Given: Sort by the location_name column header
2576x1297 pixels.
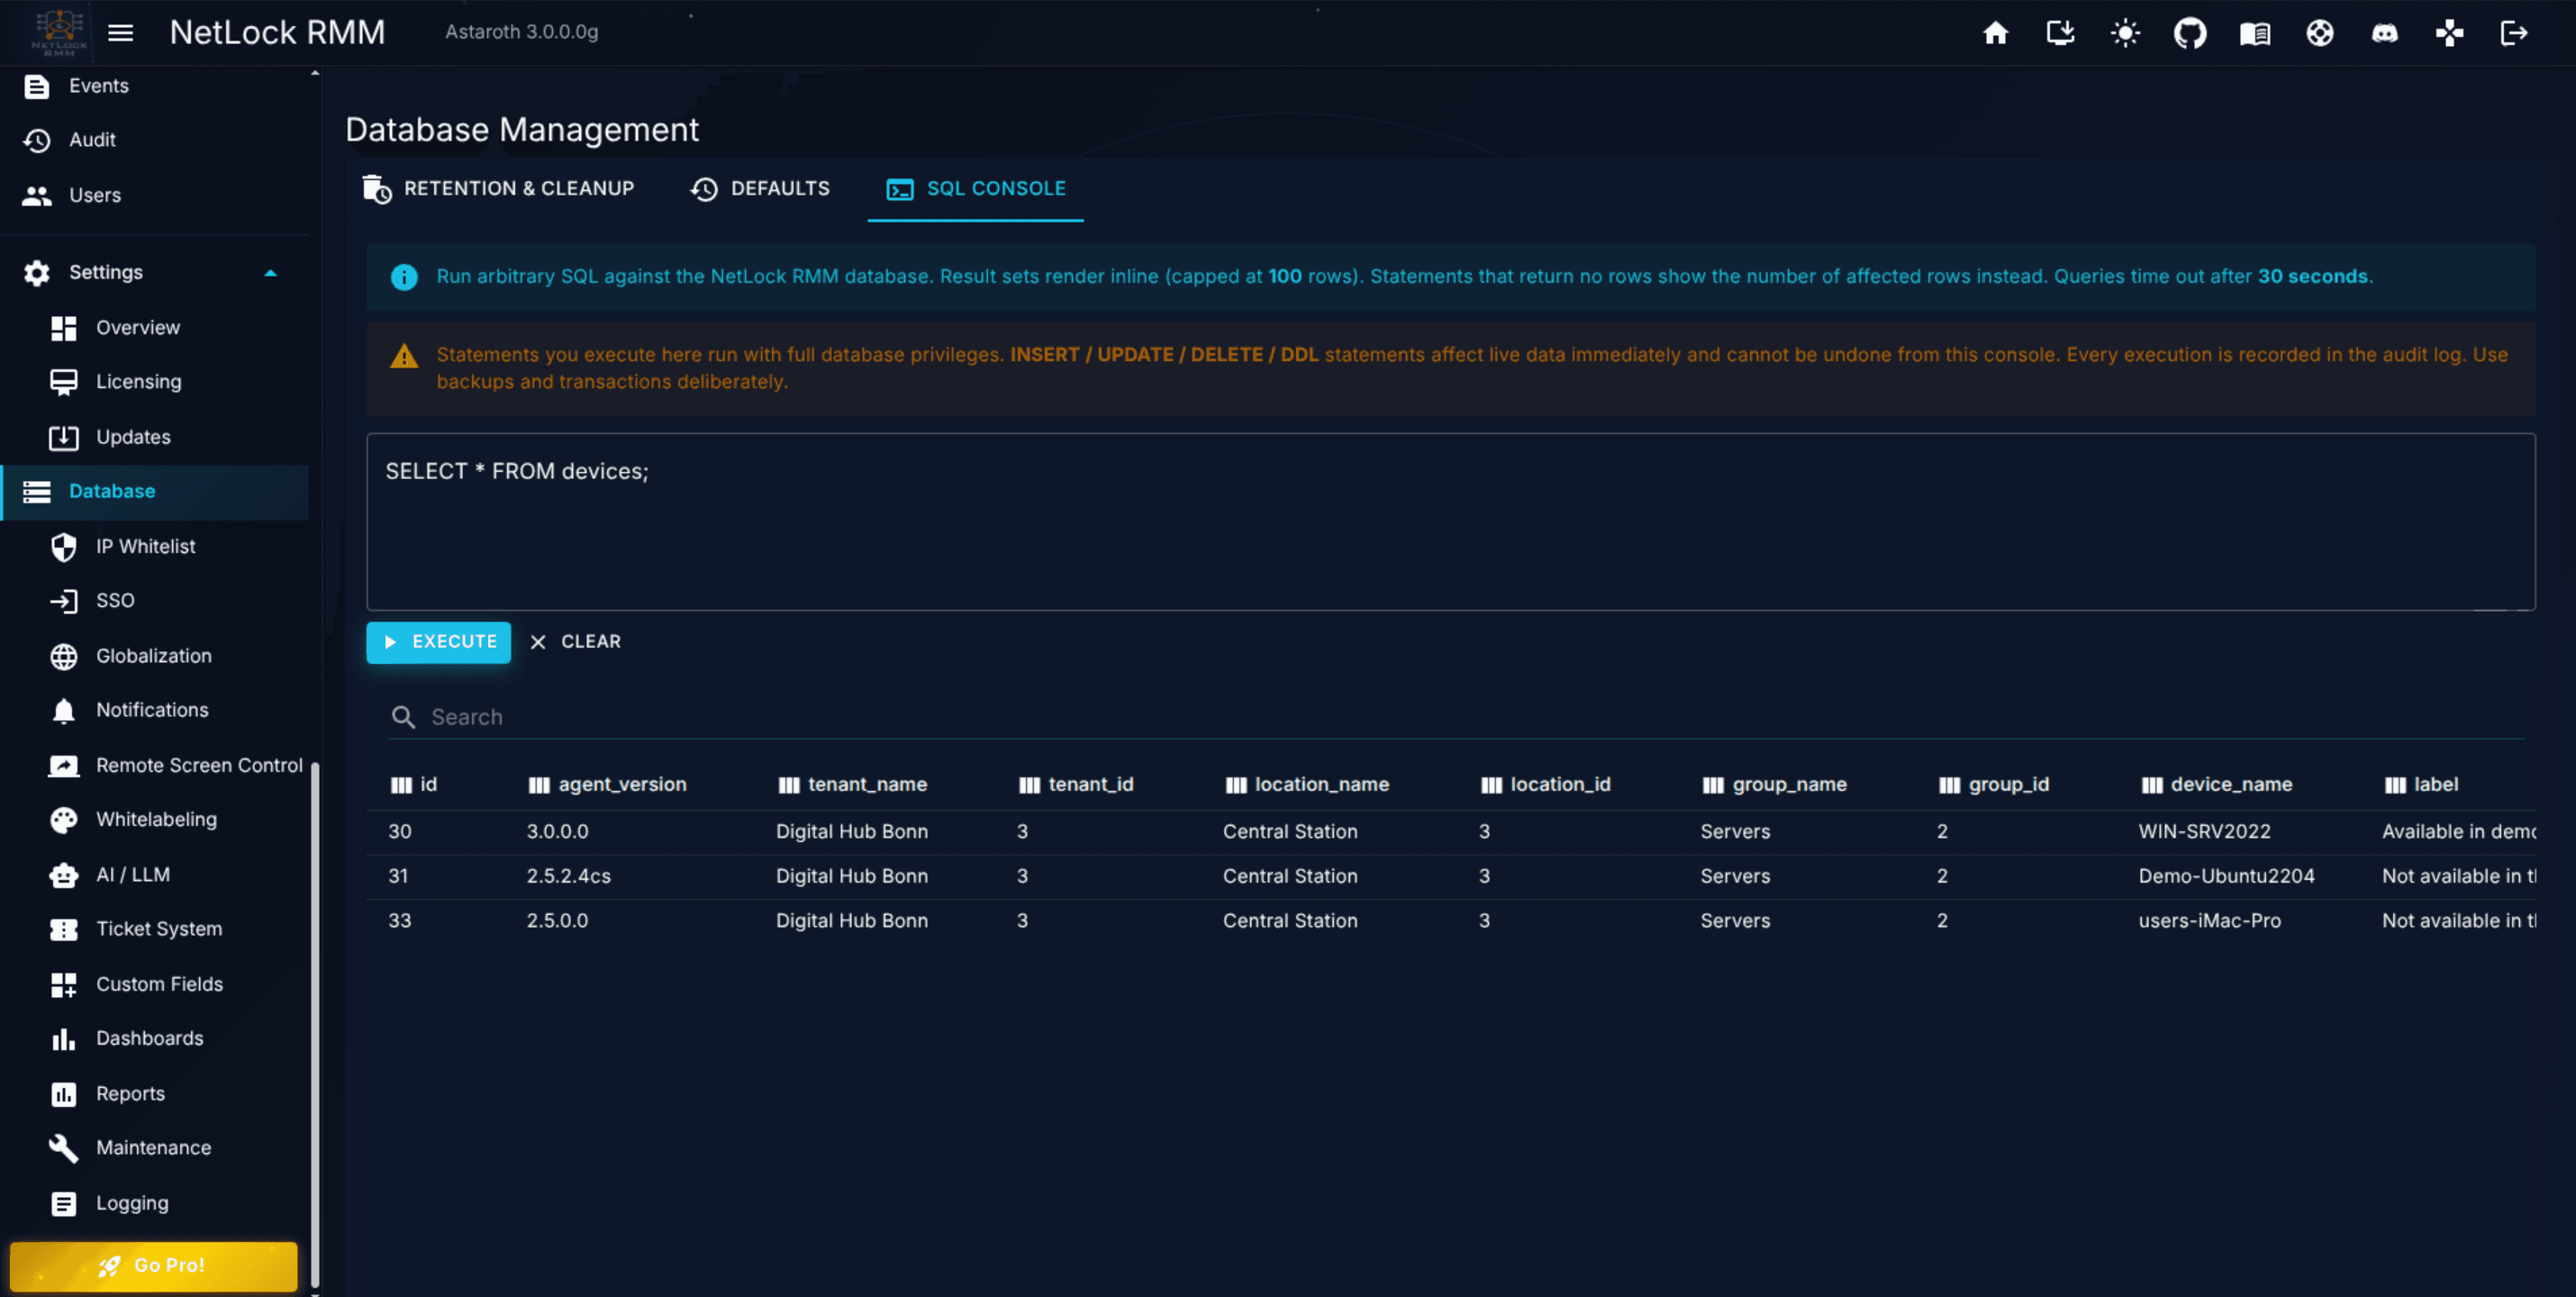Looking at the screenshot, I should 1307,785.
